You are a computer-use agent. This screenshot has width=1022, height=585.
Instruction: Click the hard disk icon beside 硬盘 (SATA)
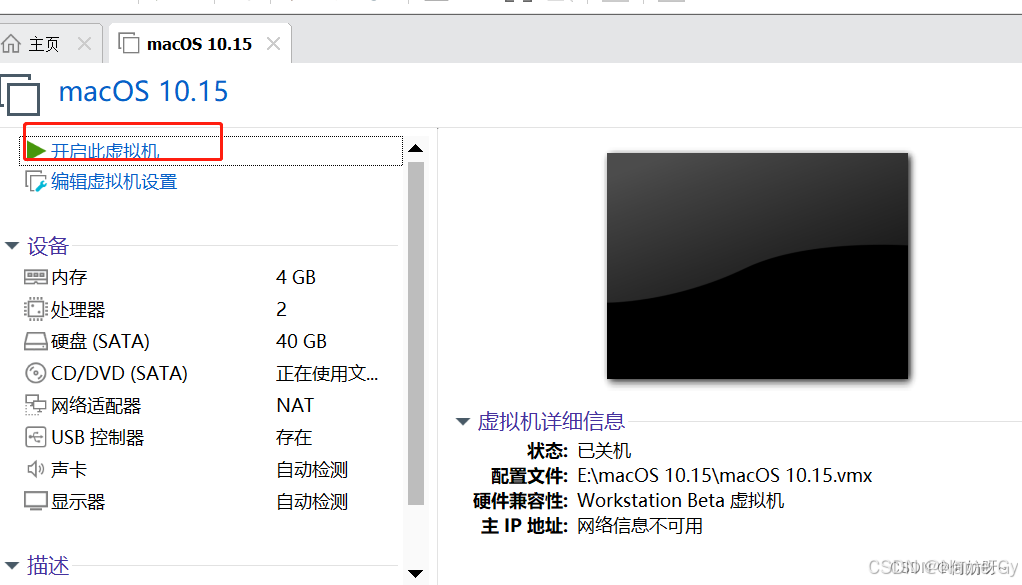tap(36, 341)
